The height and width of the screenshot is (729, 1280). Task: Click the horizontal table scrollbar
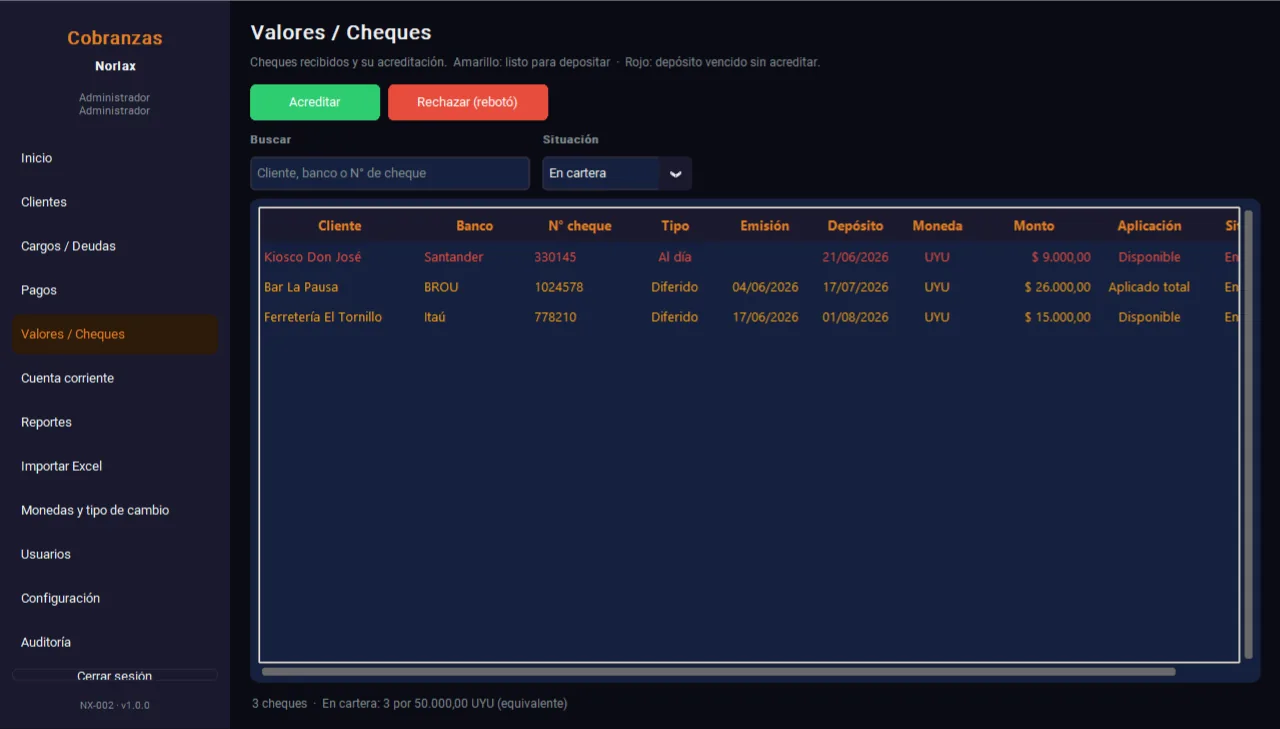[718, 672]
